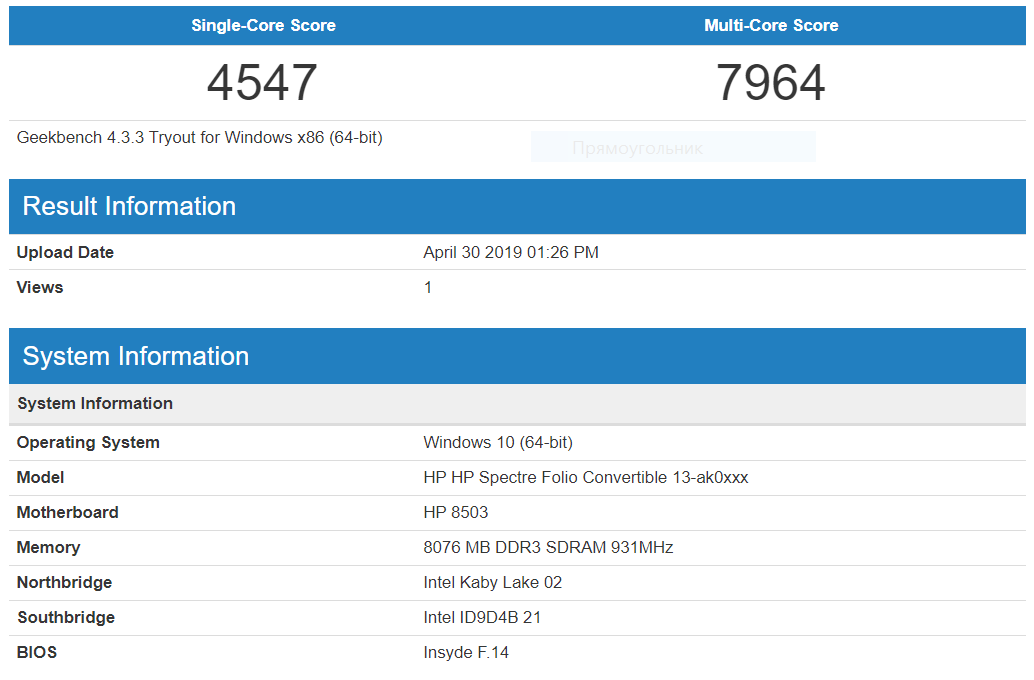This screenshot has height=680, width=1034.
Task: Click the "Operating System" label
Action: pos(88,443)
